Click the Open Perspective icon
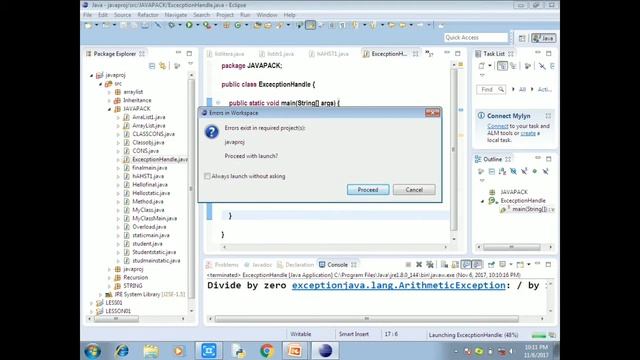Viewport: 640px width, 360px height. pos(522,38)
